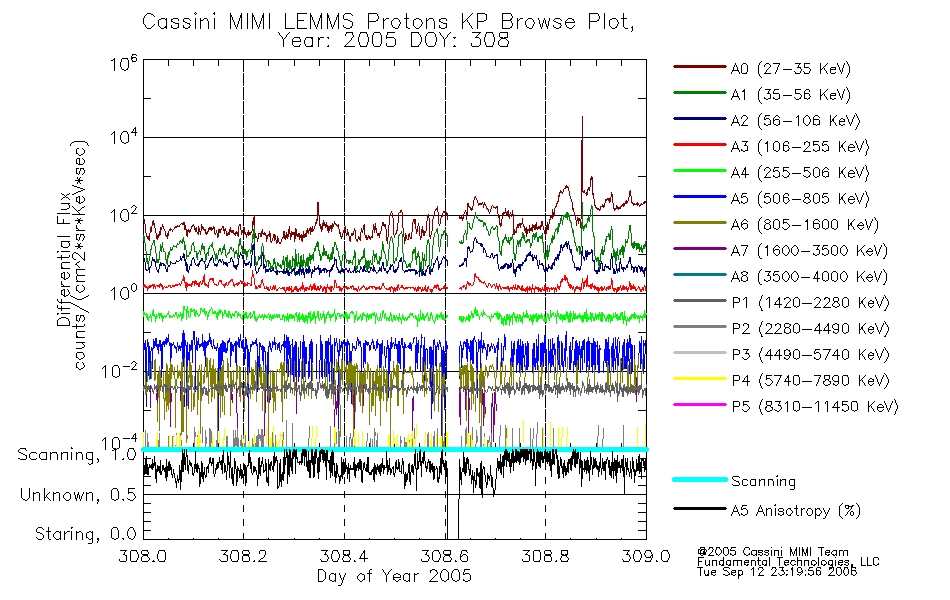Click the Tue Sep 12 23:19:56 timestamp
Viewport: 950px width, 600px height.
(x=777, y=572)
